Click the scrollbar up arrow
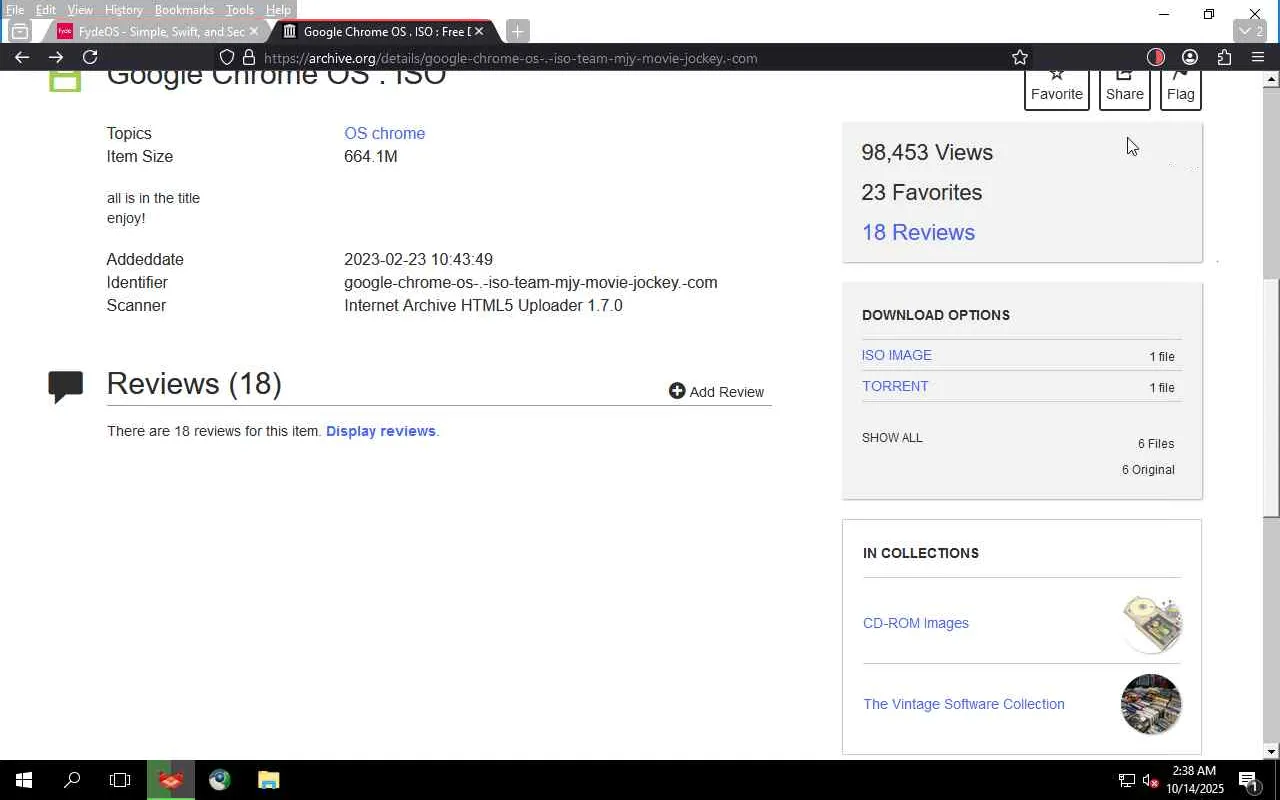 pos(1271,78)
